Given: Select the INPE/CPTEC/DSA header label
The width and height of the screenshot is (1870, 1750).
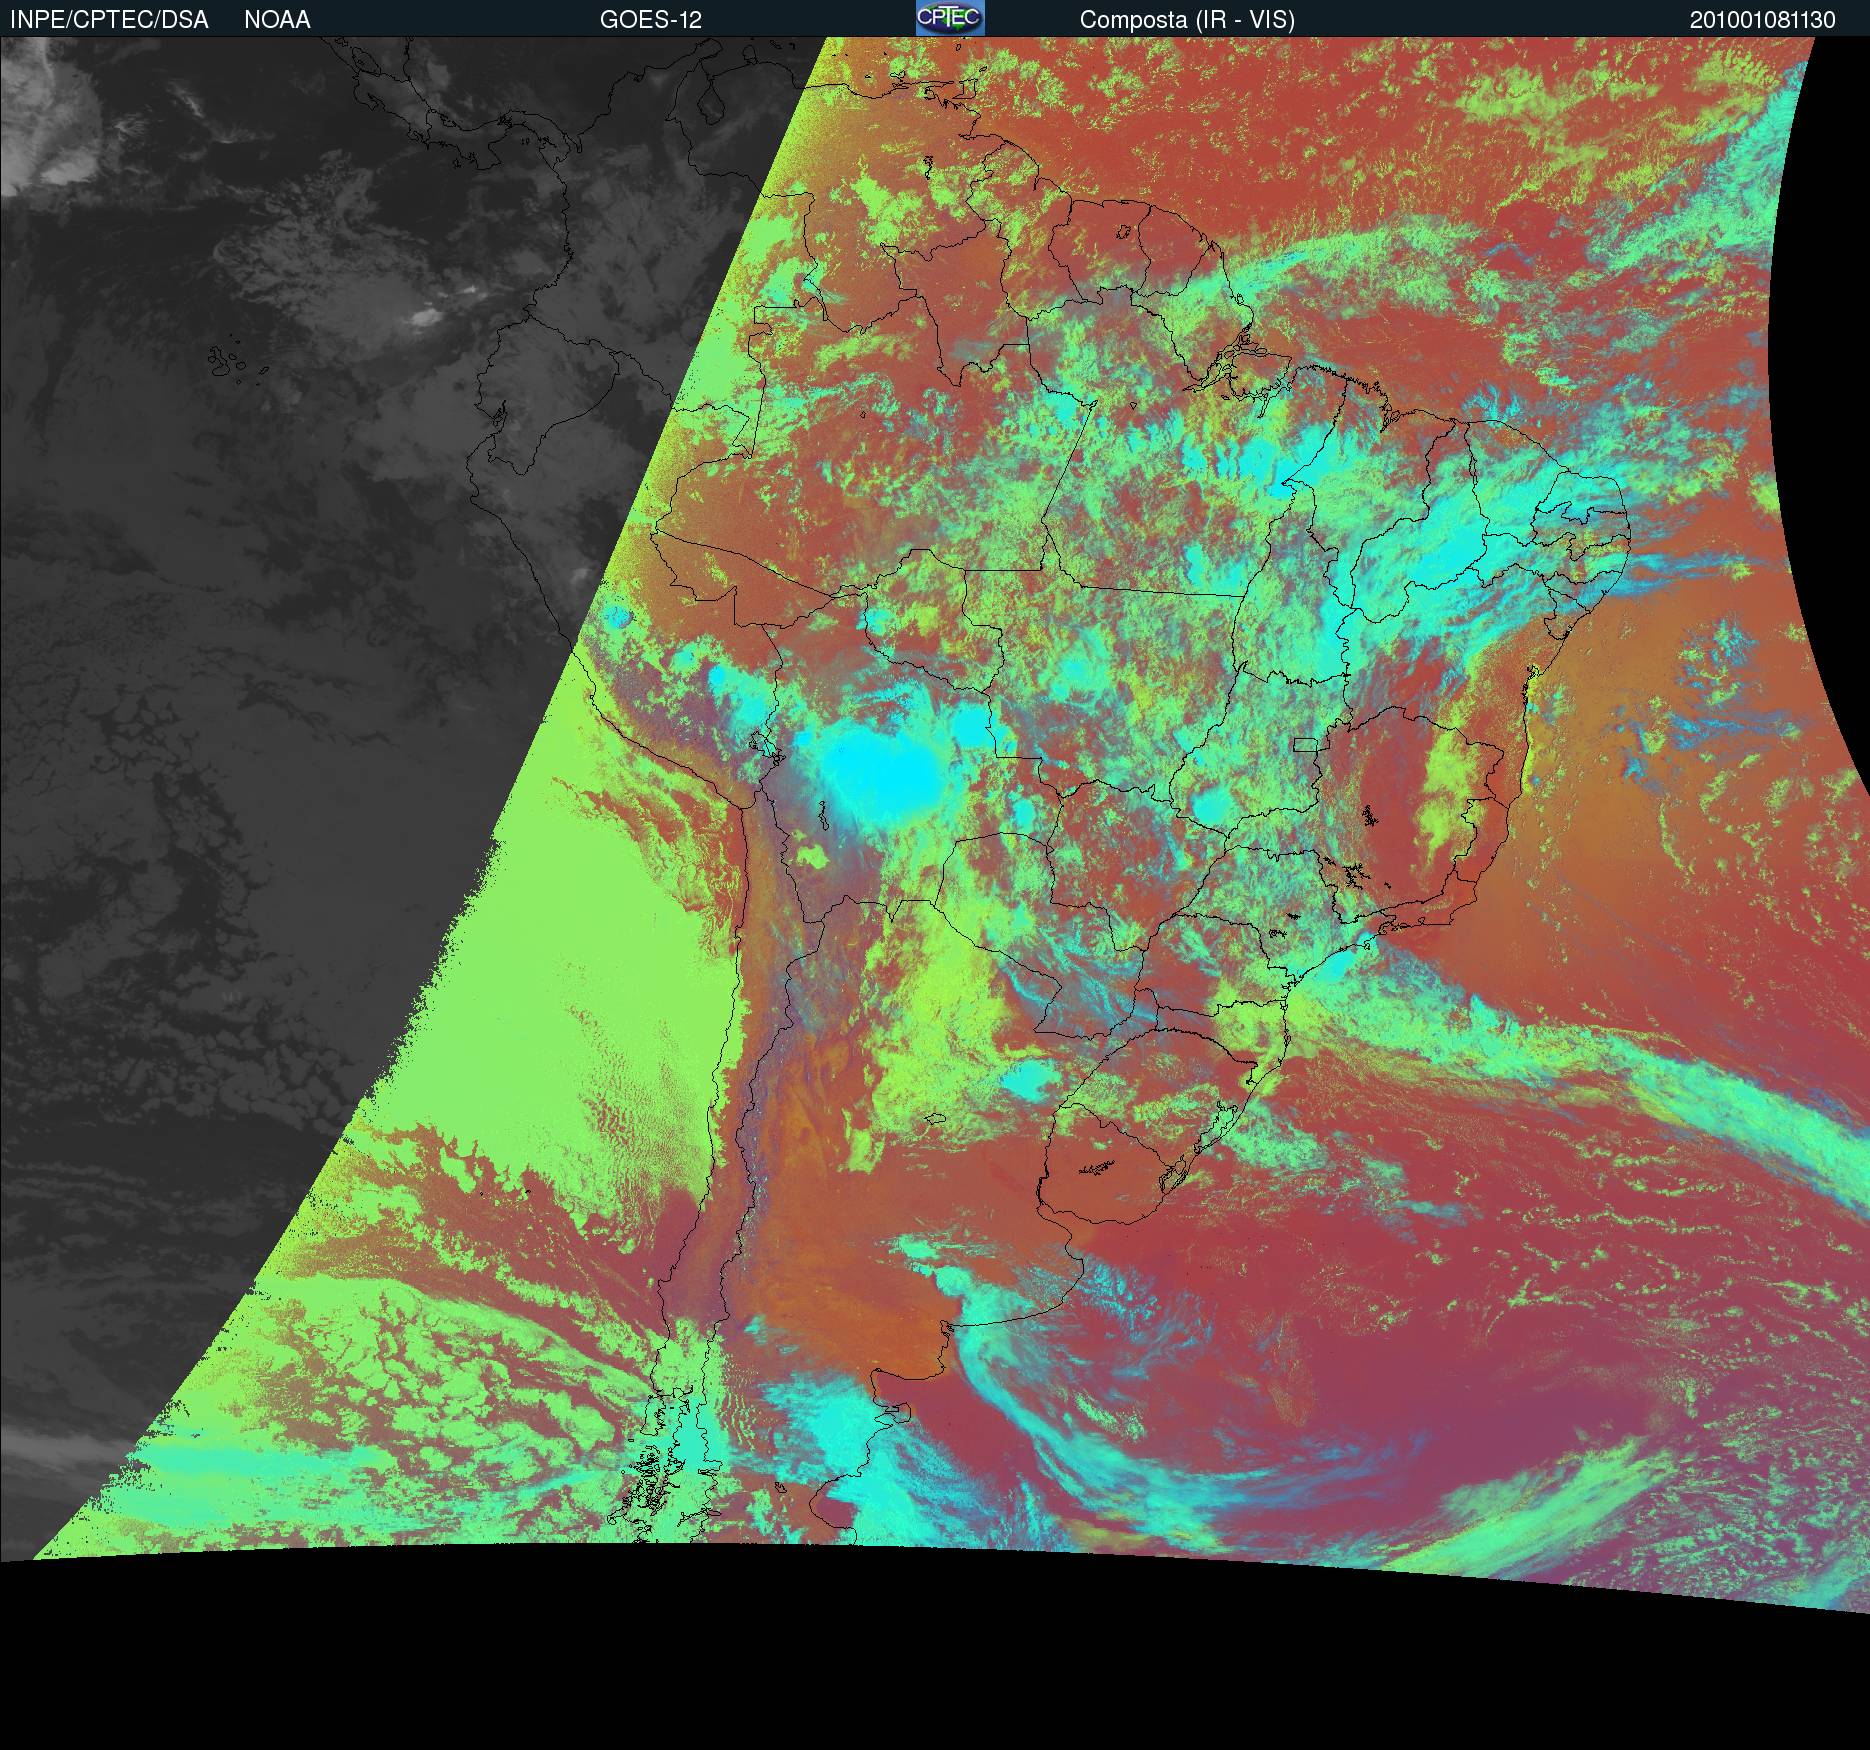Looking at the screenshot, I should tap(108, 19).
